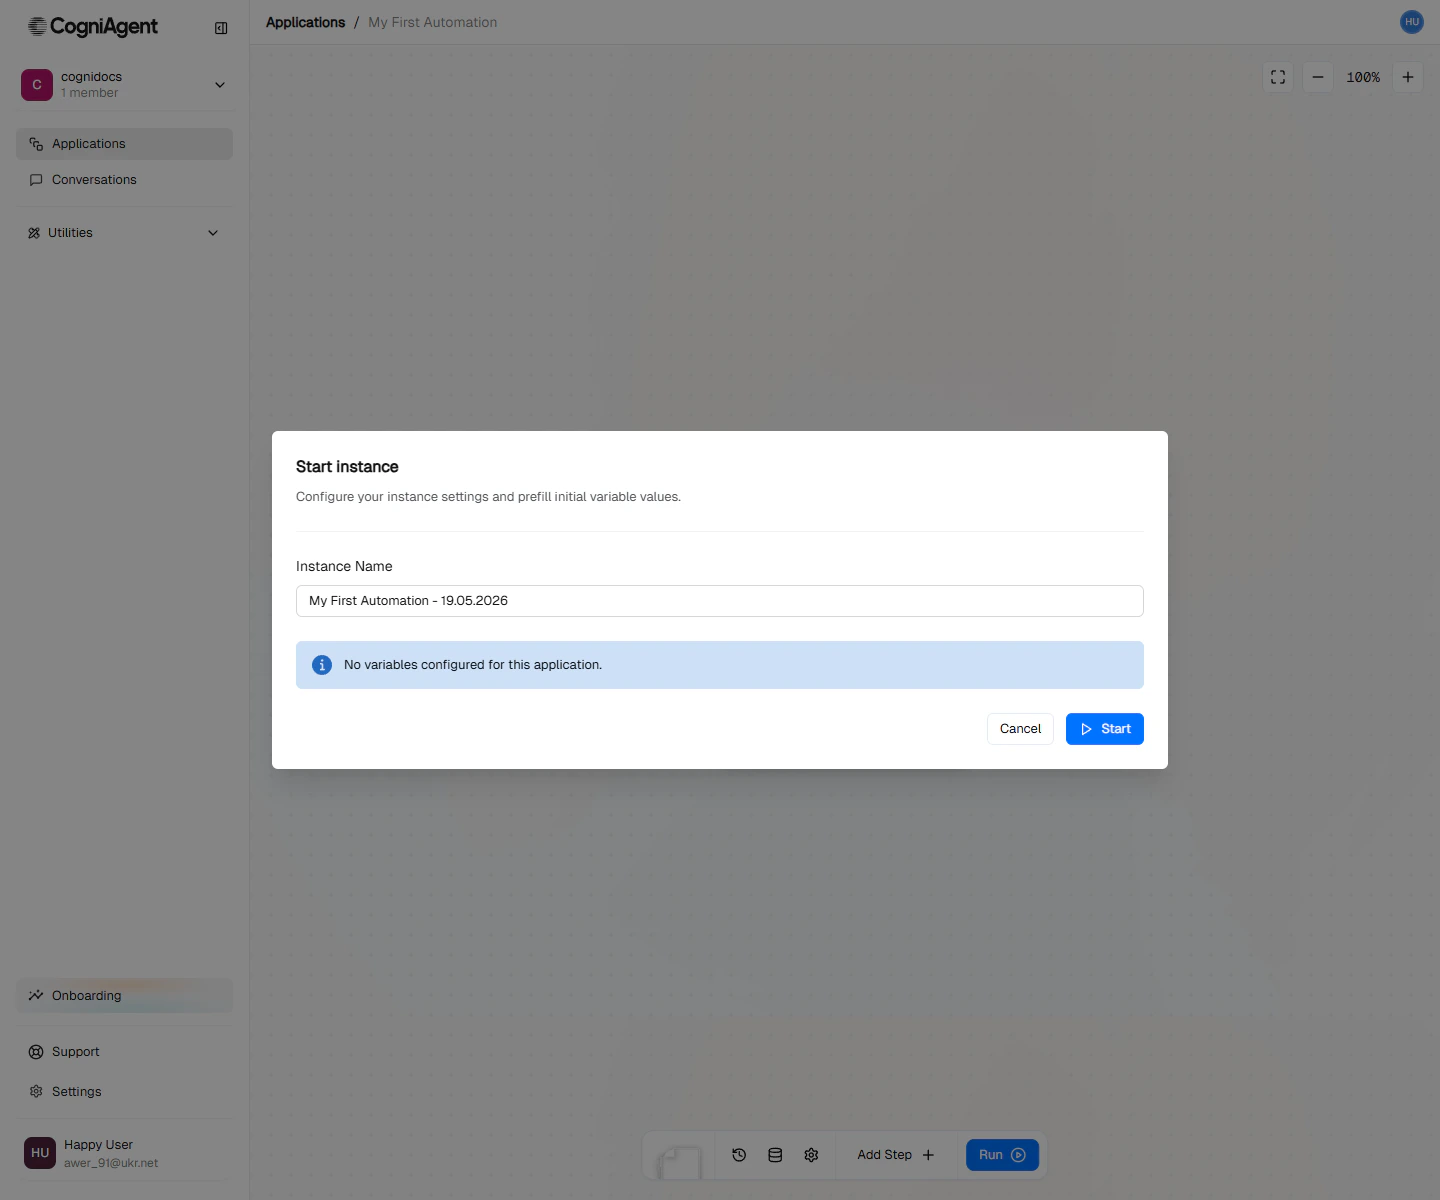The width and height of the screenshot is (1440, 1200).
Task: Click the sidebar Settings gear icon
Action: tap(36, 1092)
